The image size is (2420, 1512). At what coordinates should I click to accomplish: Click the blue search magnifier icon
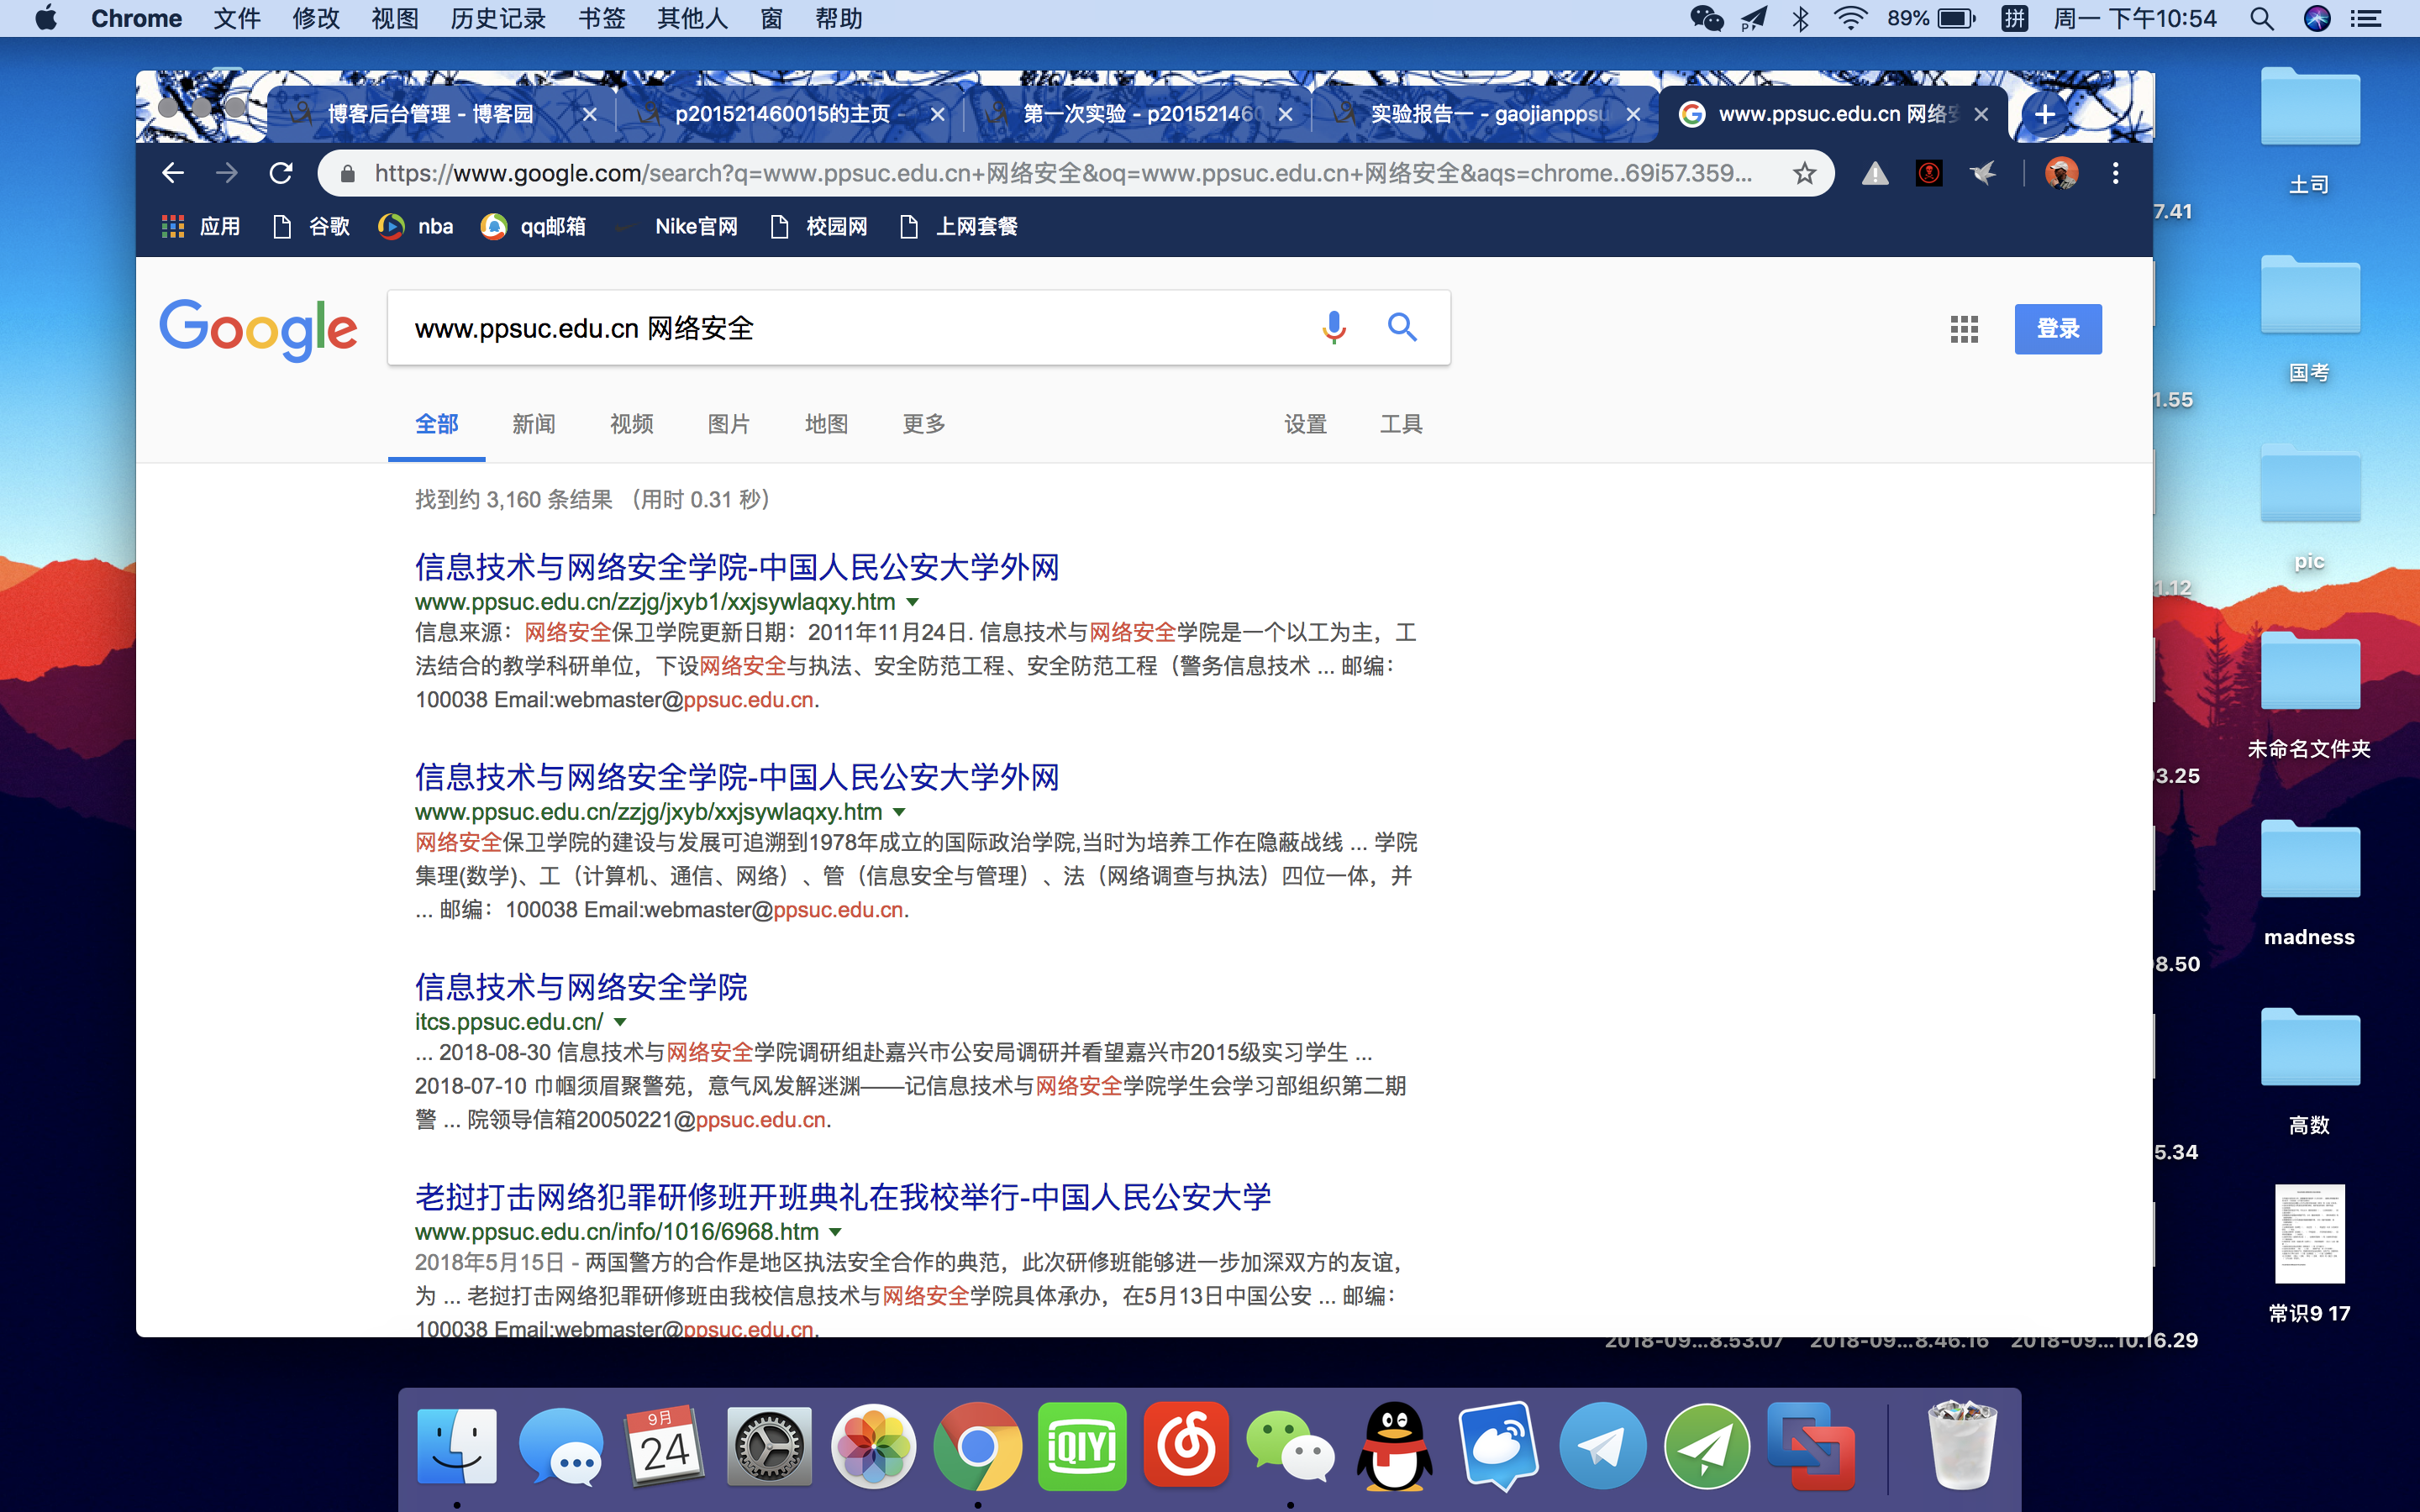pyautogui.click(x=1402, y=327)
